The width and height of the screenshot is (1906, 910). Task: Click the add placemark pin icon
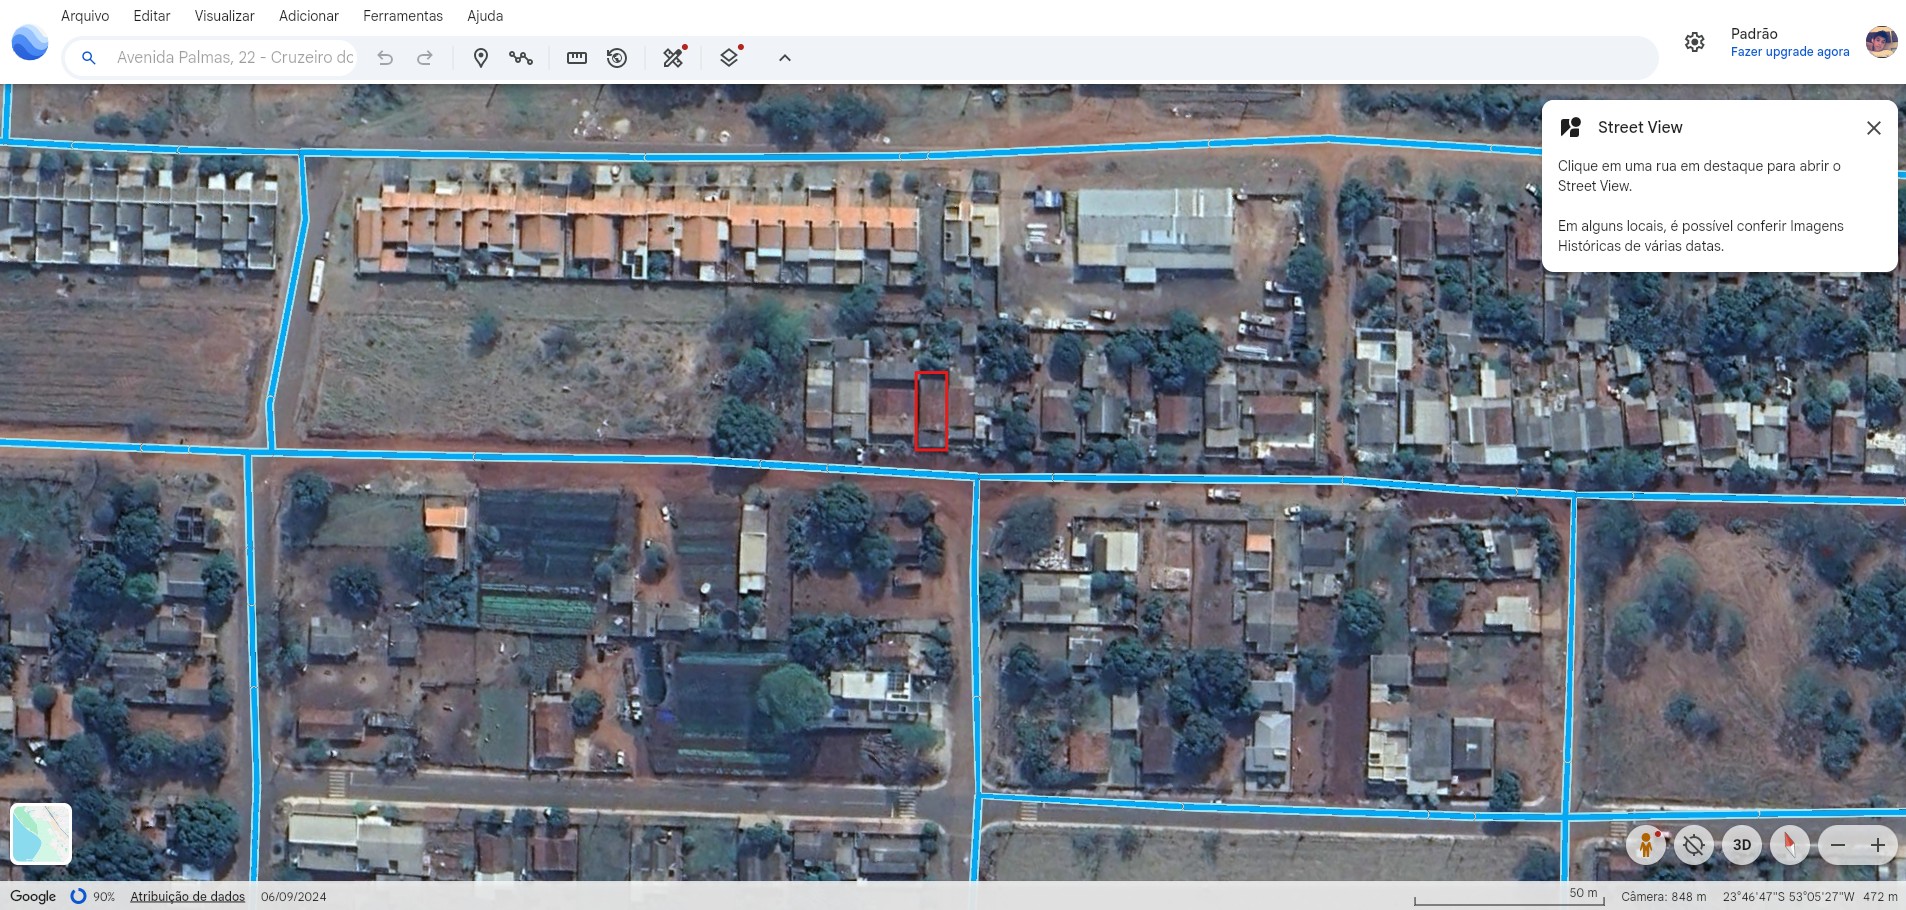(480, 58)
